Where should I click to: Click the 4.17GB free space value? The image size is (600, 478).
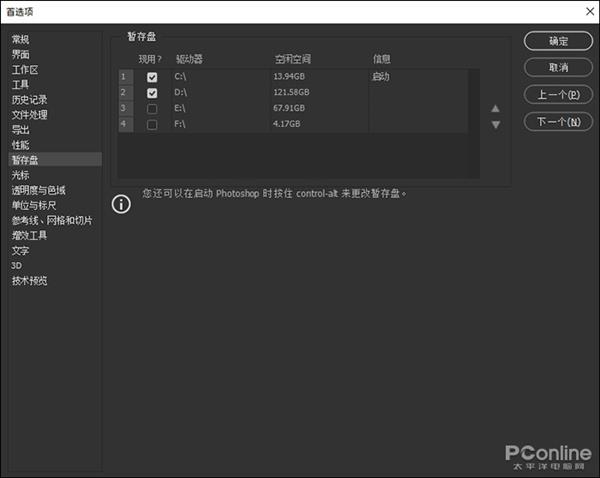coord(287,124)
